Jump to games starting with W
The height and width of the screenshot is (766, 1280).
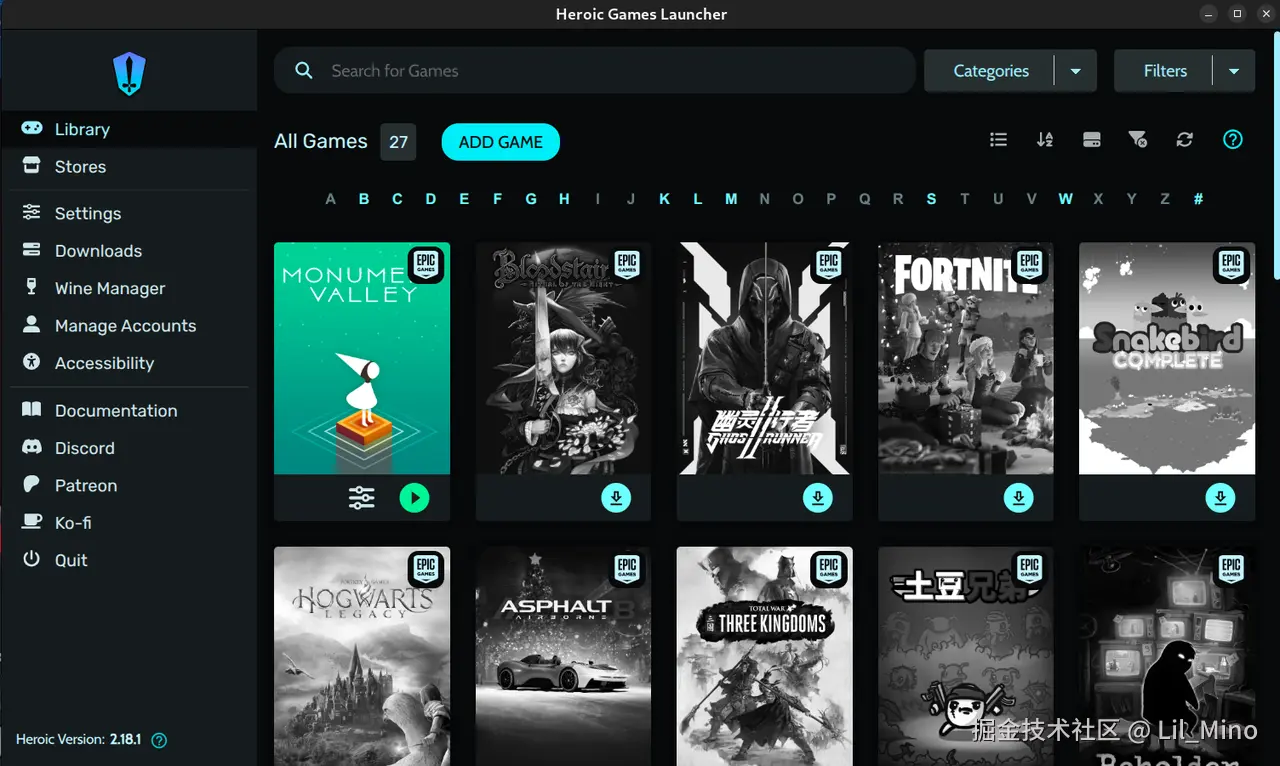tap(1065, 199)
